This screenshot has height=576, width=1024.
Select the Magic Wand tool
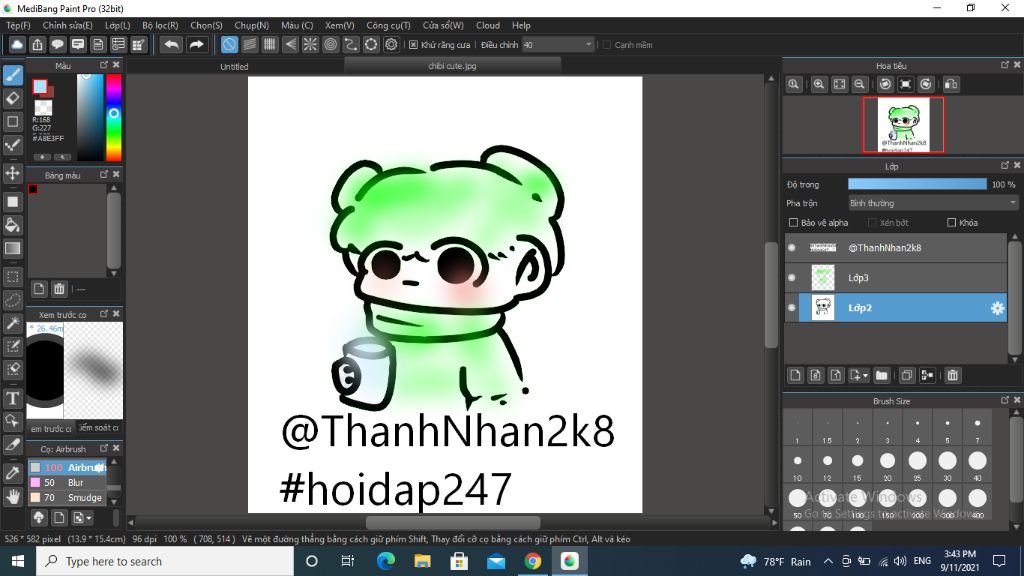coord(12,323)
